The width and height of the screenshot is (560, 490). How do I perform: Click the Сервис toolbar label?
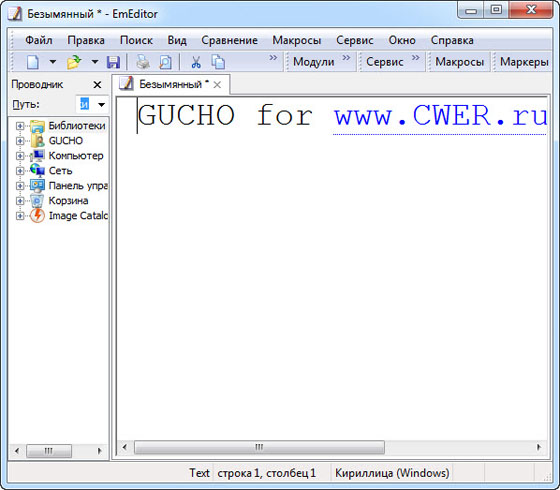point(385,62)
